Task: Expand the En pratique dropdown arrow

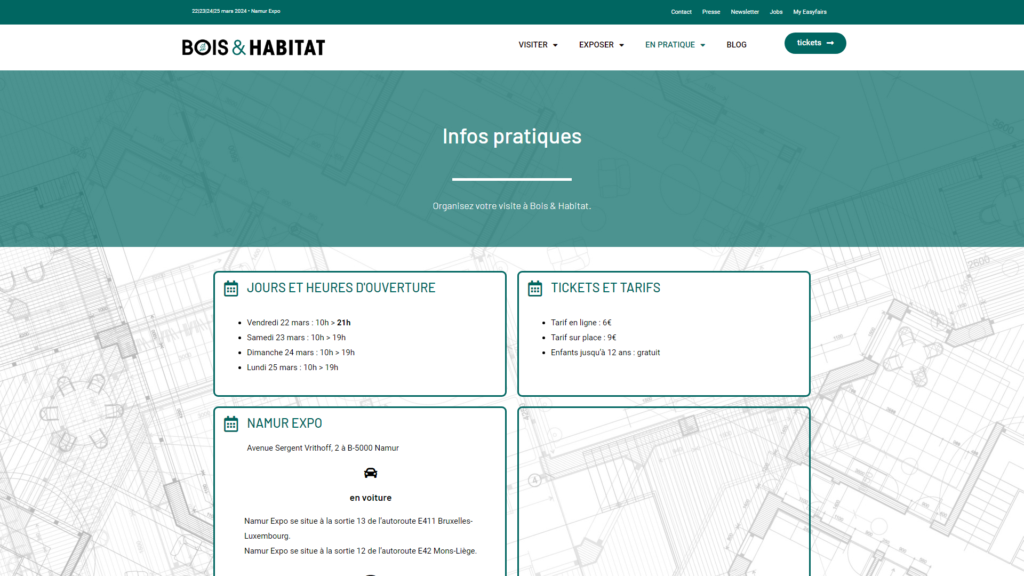Action: tap(703, 45)
